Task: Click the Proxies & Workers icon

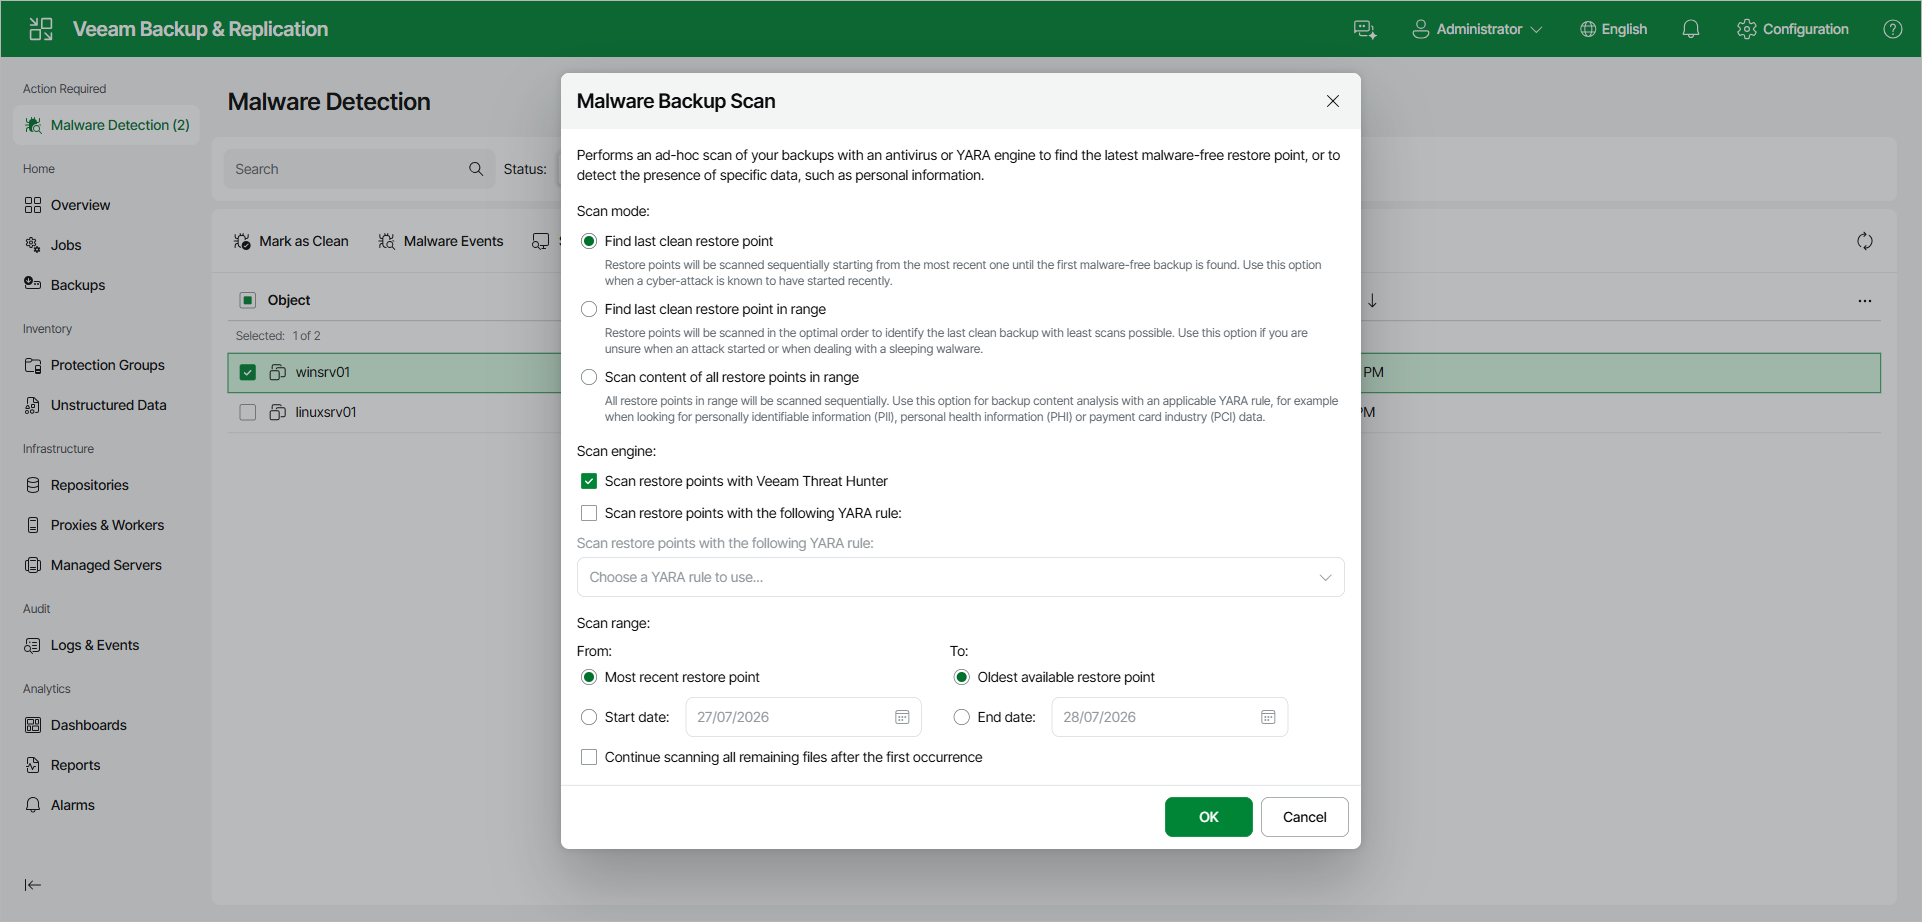Action: [33, 525]
